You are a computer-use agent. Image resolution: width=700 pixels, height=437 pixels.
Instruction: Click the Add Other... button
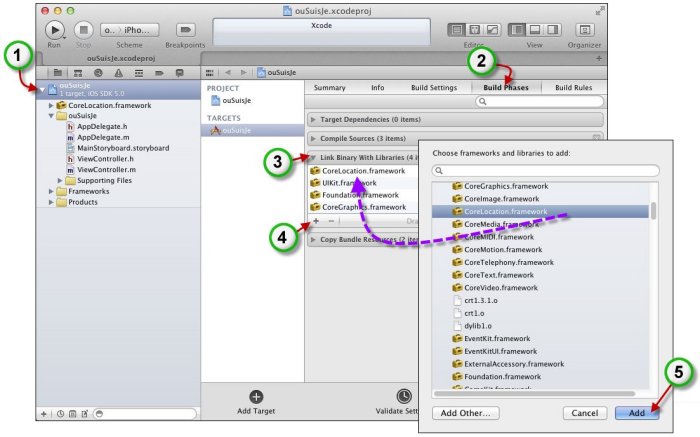tap(466, 413)
